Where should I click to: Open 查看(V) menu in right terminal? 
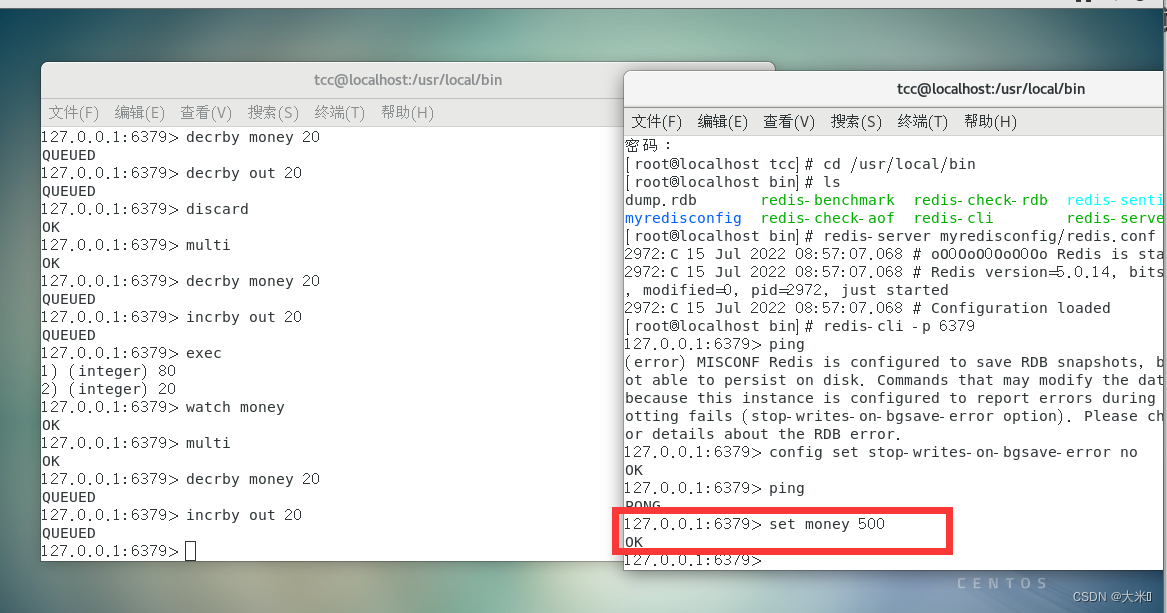point(789,121)
